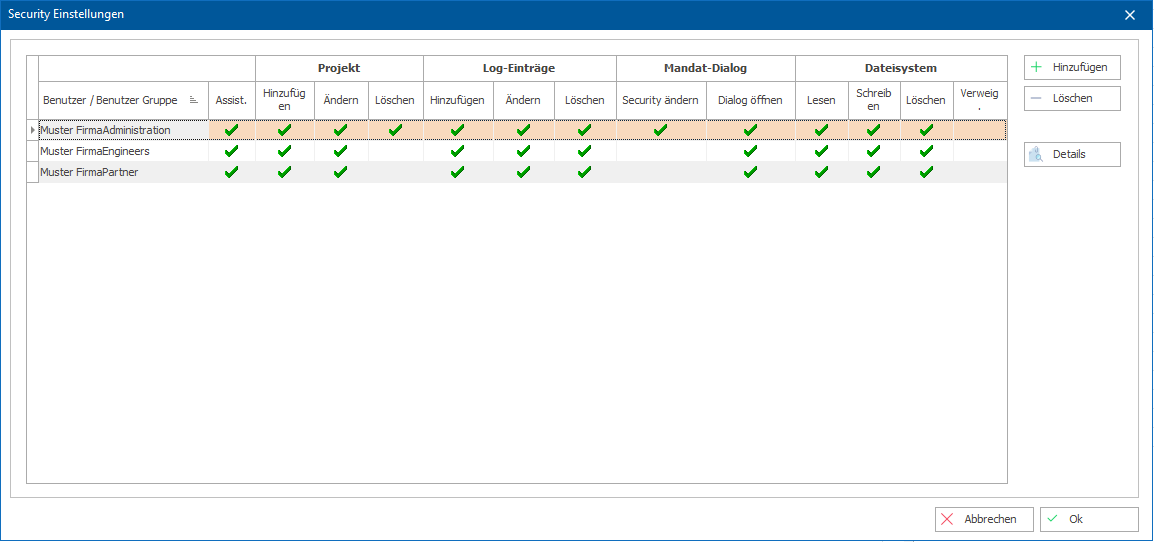The height and width of the screenshot is (542, 1154).
Task: Click the Hinzufügen button with plus icon
Action: [x=1072, y=67]
